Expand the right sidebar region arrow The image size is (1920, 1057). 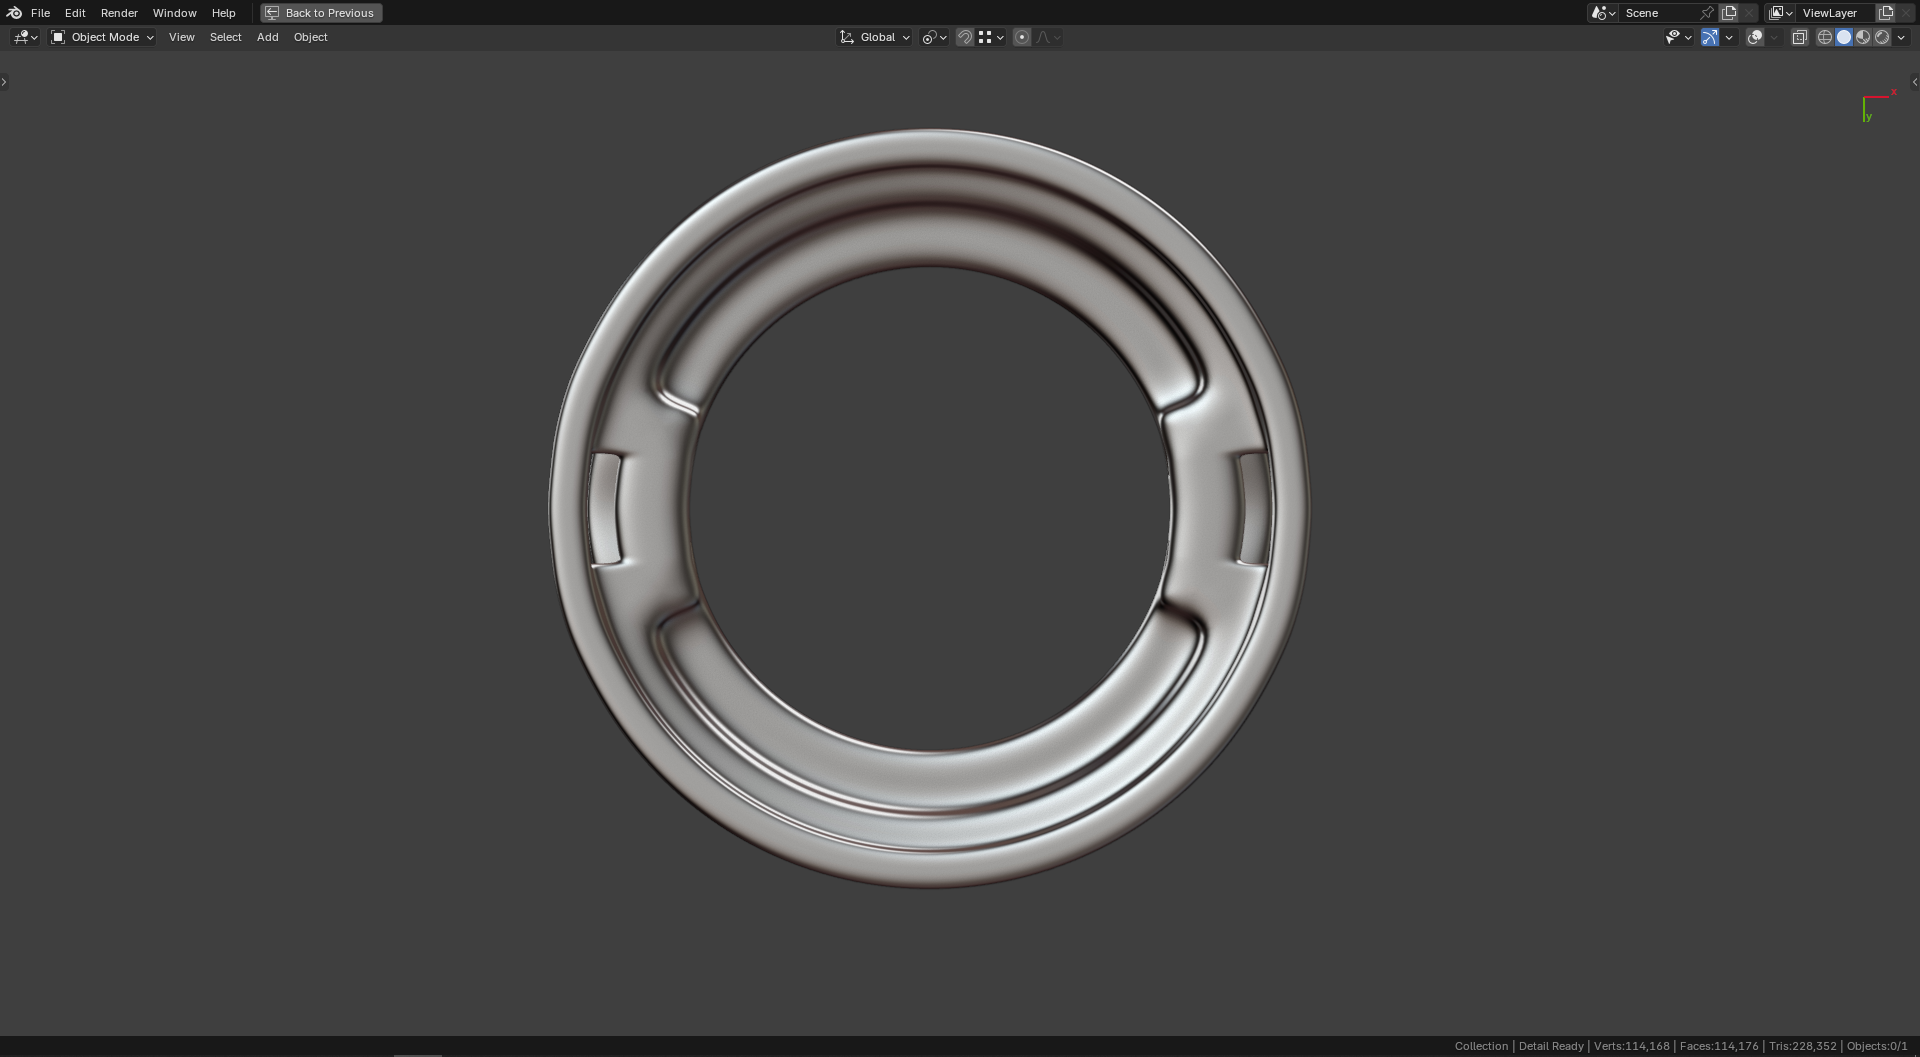[1914, 82]
